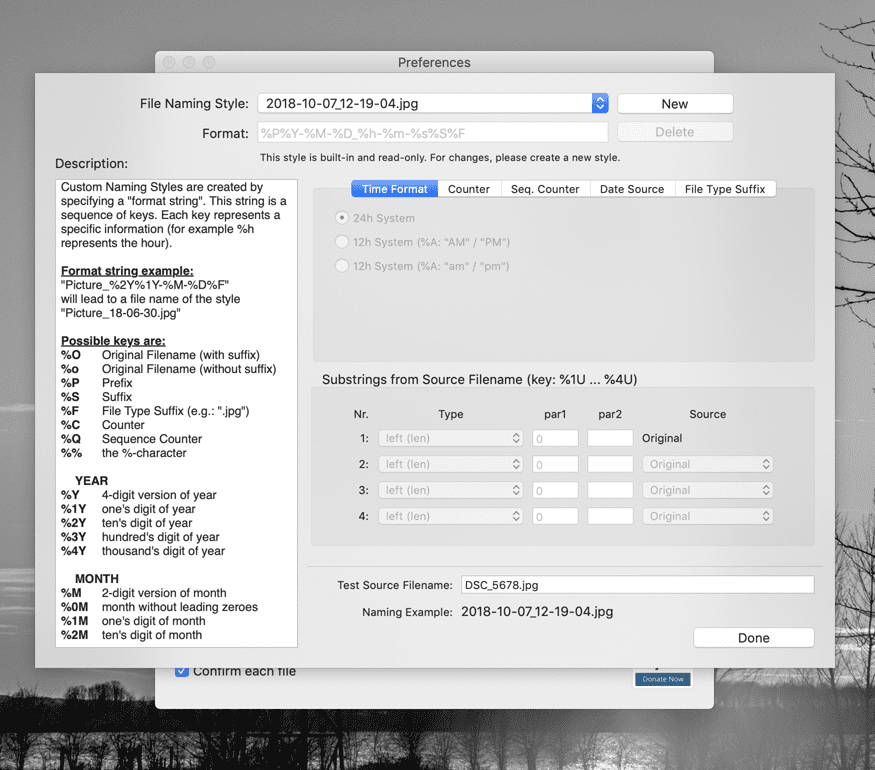This screenshot has height=770, width=875.
Task: Click the New style button
Action: pos(675,103)
